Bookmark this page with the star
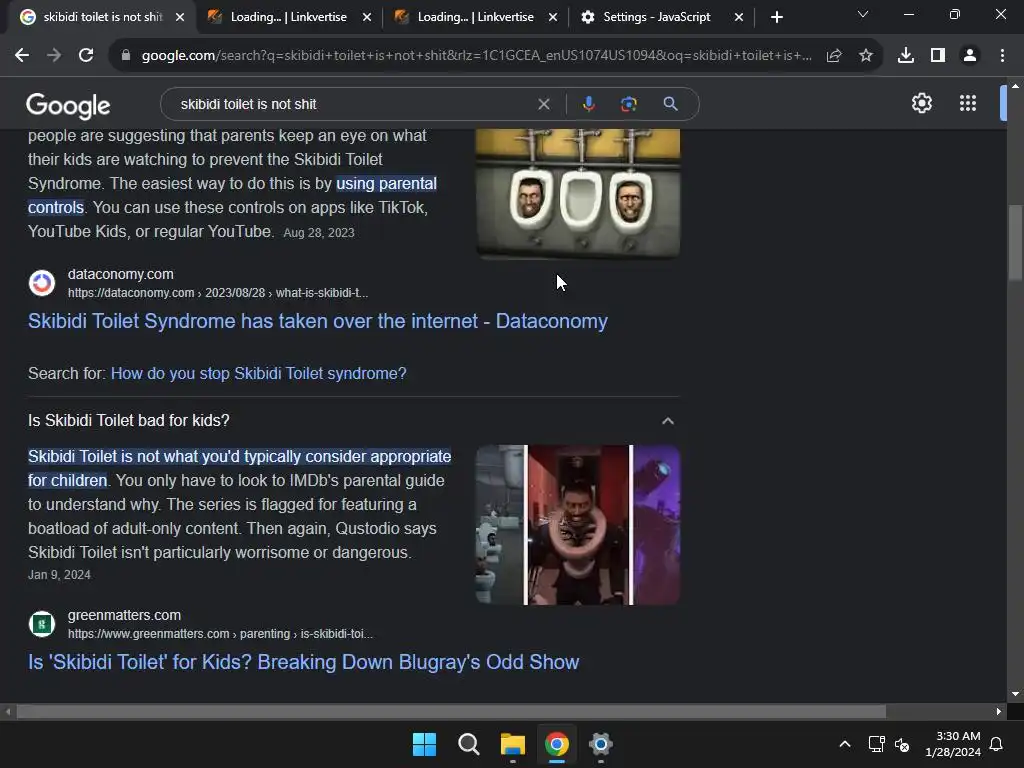The width and height of the screenshot is (1024, 768). [x=866, y=56]
